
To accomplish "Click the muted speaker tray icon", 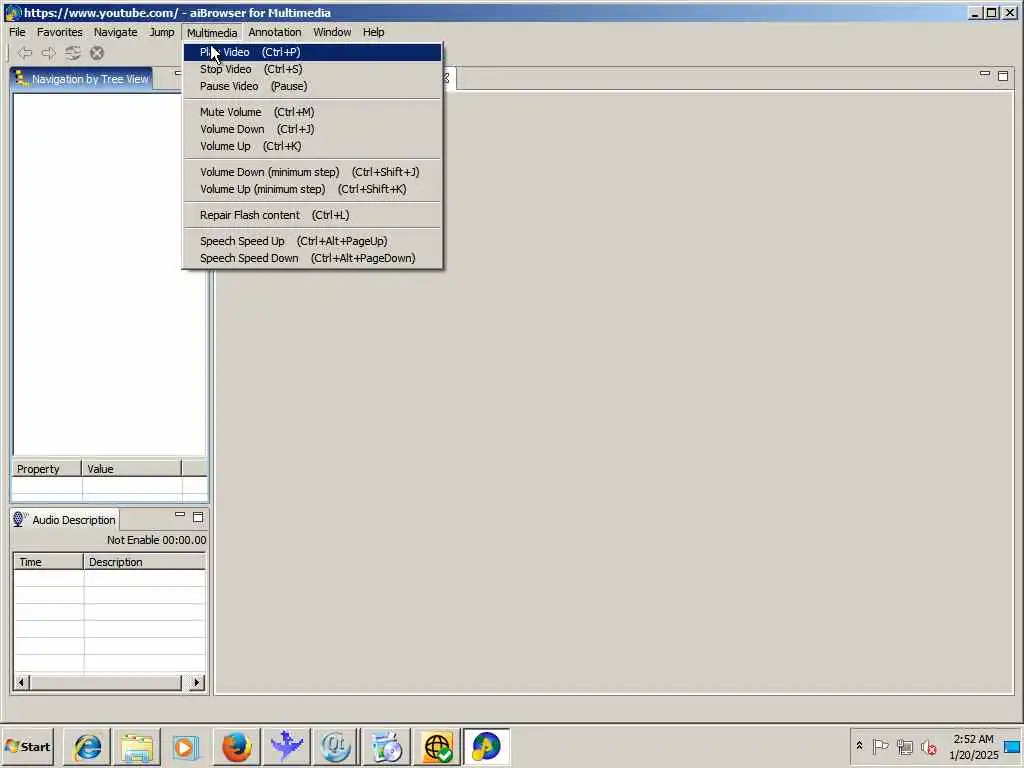I will [929, 746].
